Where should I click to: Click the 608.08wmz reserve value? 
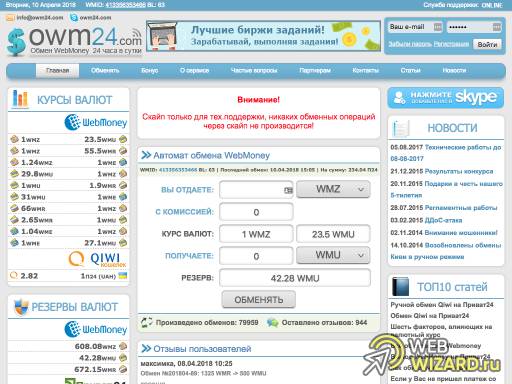(95, 346)
